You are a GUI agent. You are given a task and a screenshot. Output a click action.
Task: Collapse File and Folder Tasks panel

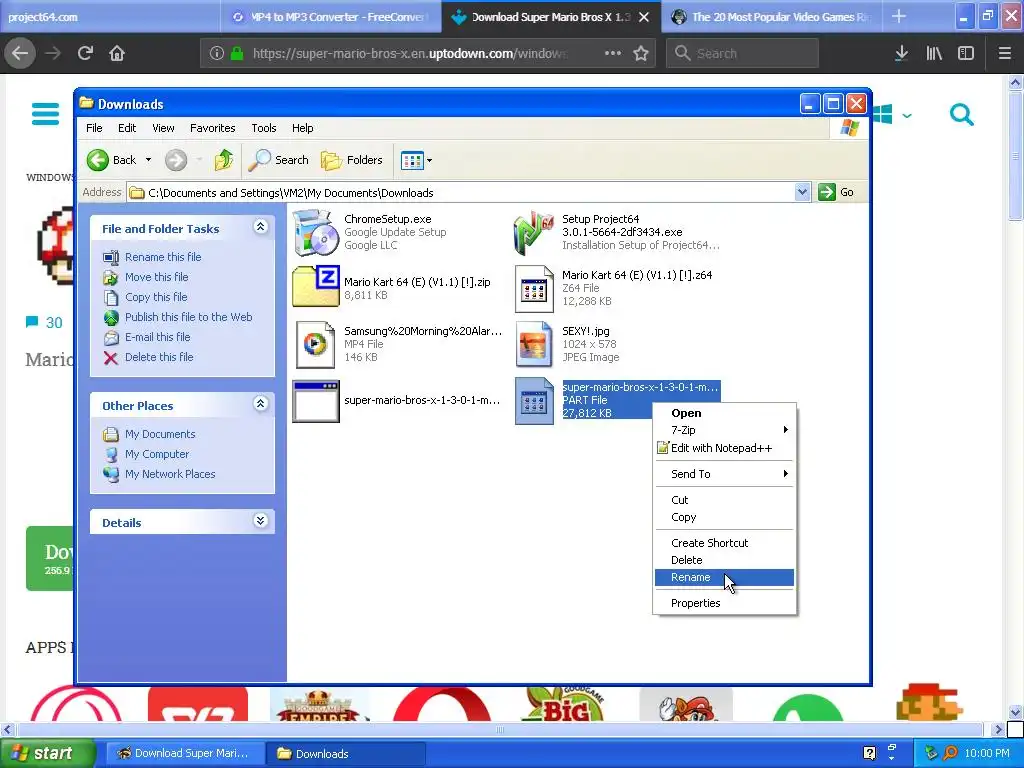click(261, 227)
